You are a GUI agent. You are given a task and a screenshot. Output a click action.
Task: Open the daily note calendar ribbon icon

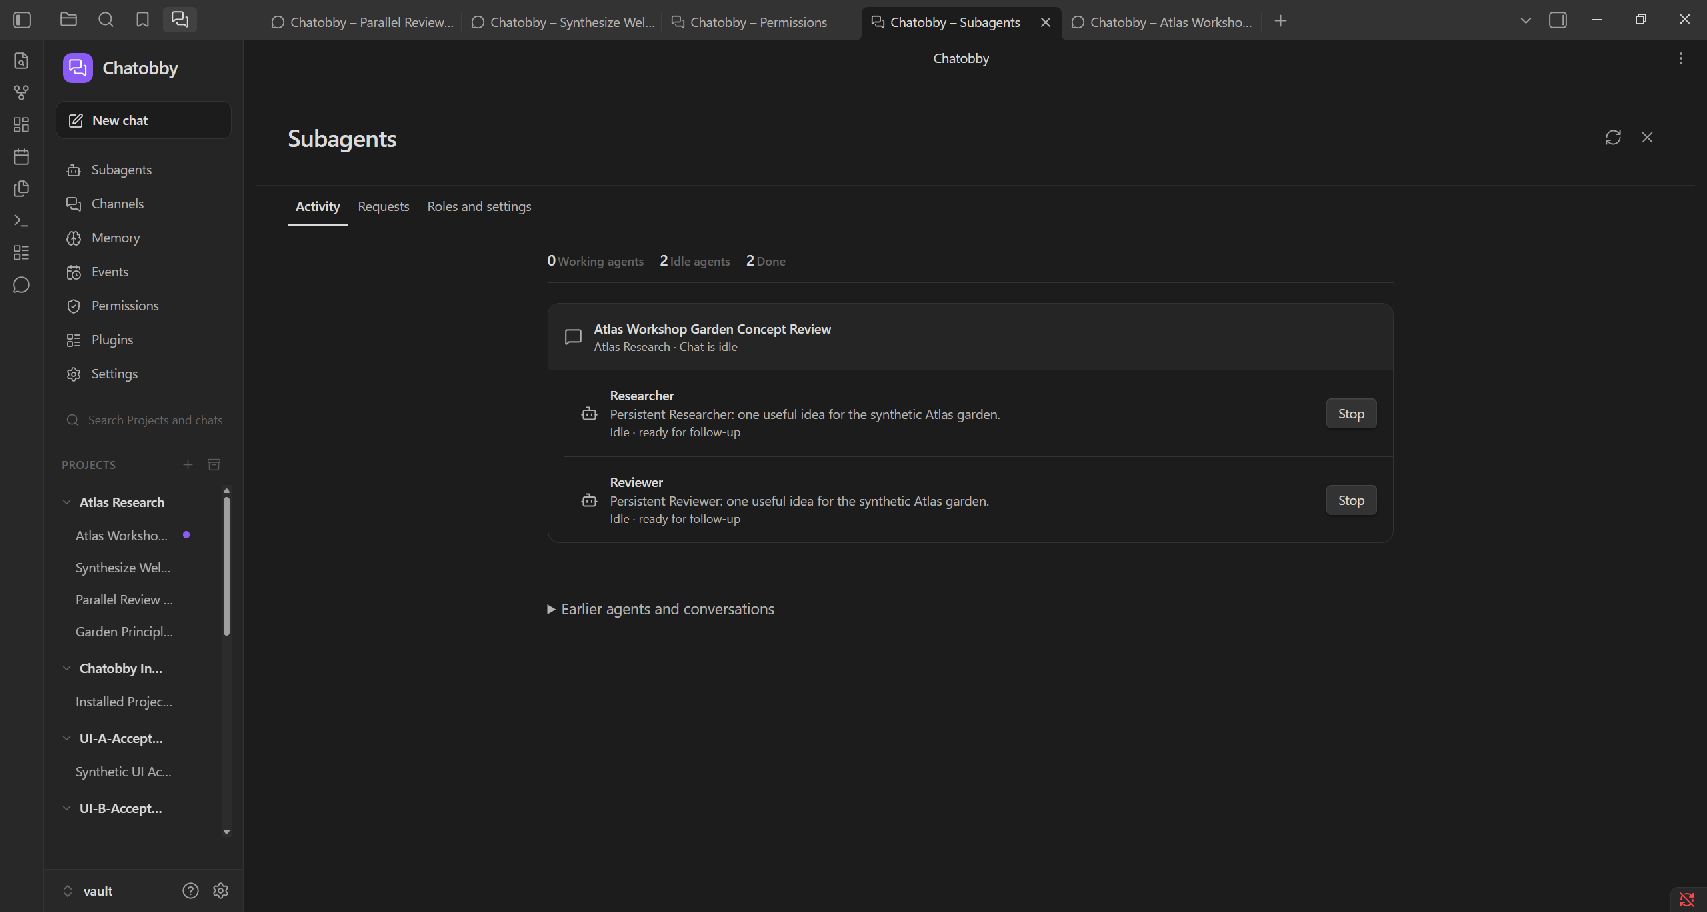click(x=21, y=157)
